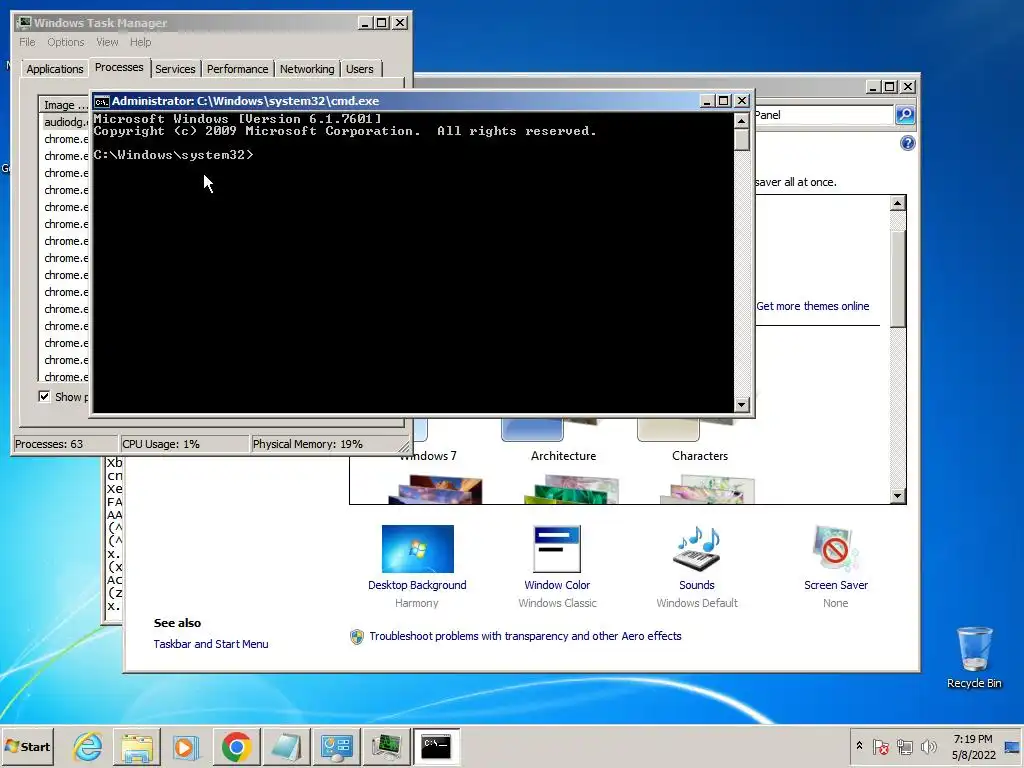Switch to the Networking tab

(307, 69)
